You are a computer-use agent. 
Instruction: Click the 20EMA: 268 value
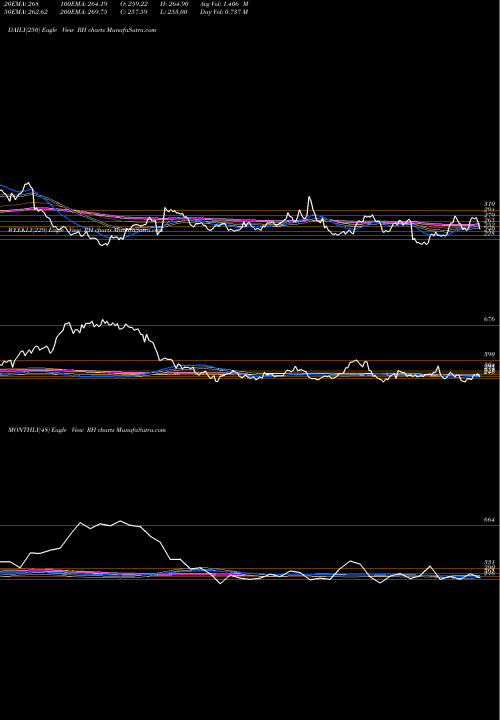coord(23,4)
